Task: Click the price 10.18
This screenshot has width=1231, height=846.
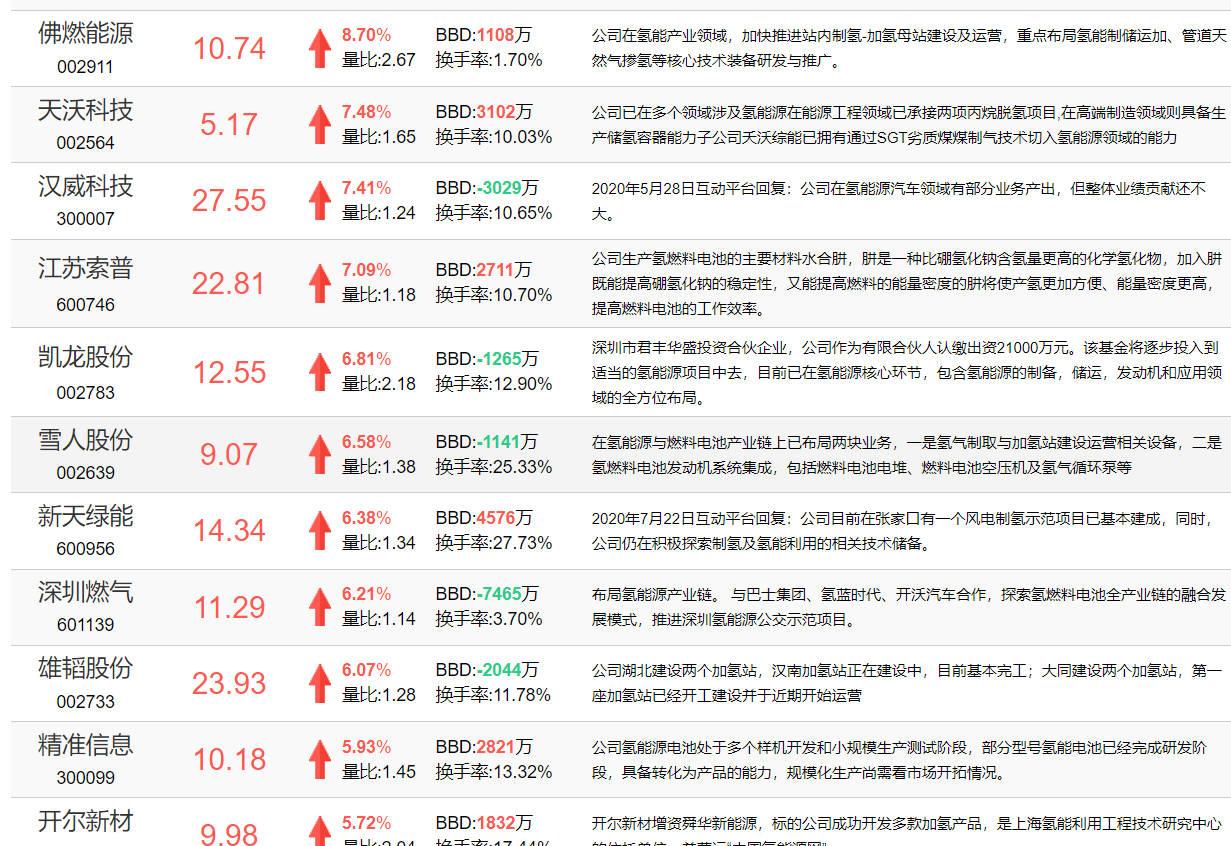Action: click(230, 760)
